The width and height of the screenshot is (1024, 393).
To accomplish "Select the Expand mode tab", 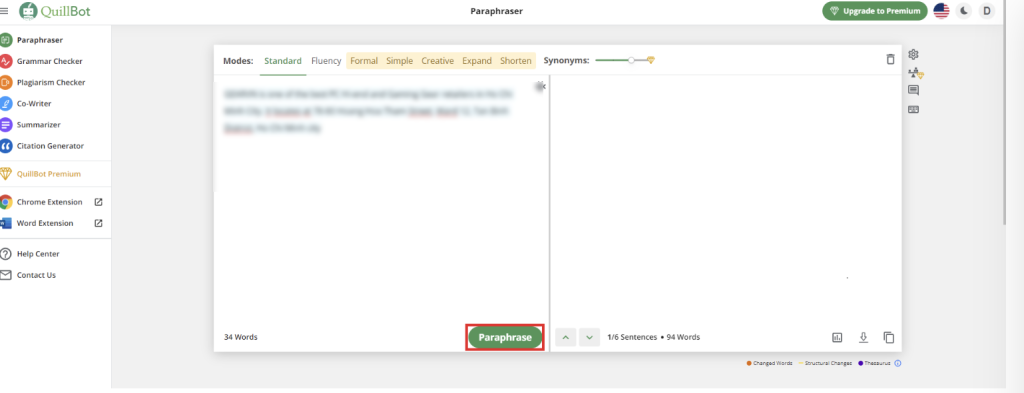I will point(477,61).
